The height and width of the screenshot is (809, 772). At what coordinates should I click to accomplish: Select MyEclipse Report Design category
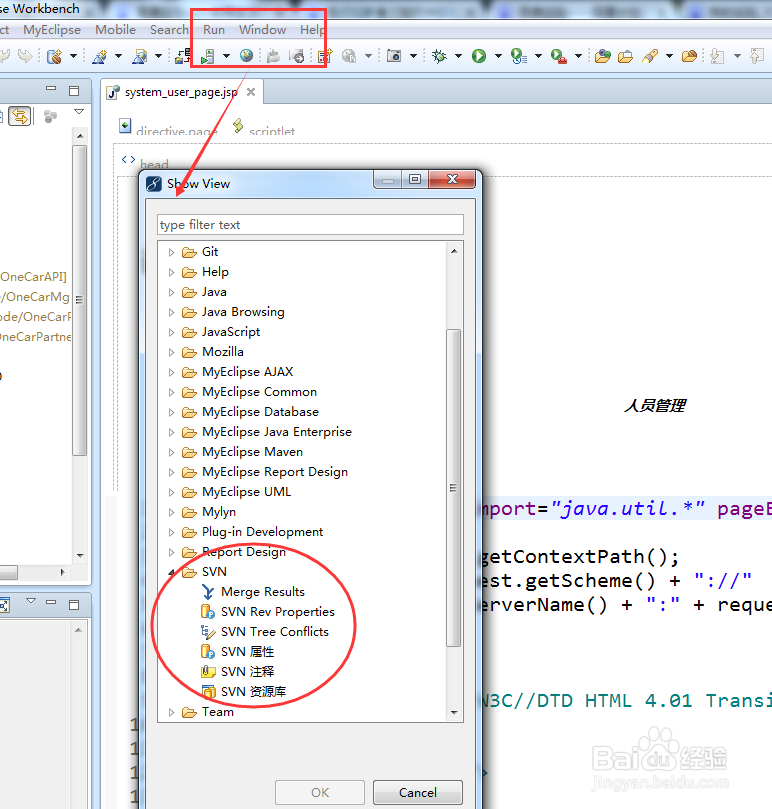[x=275, y=472]
